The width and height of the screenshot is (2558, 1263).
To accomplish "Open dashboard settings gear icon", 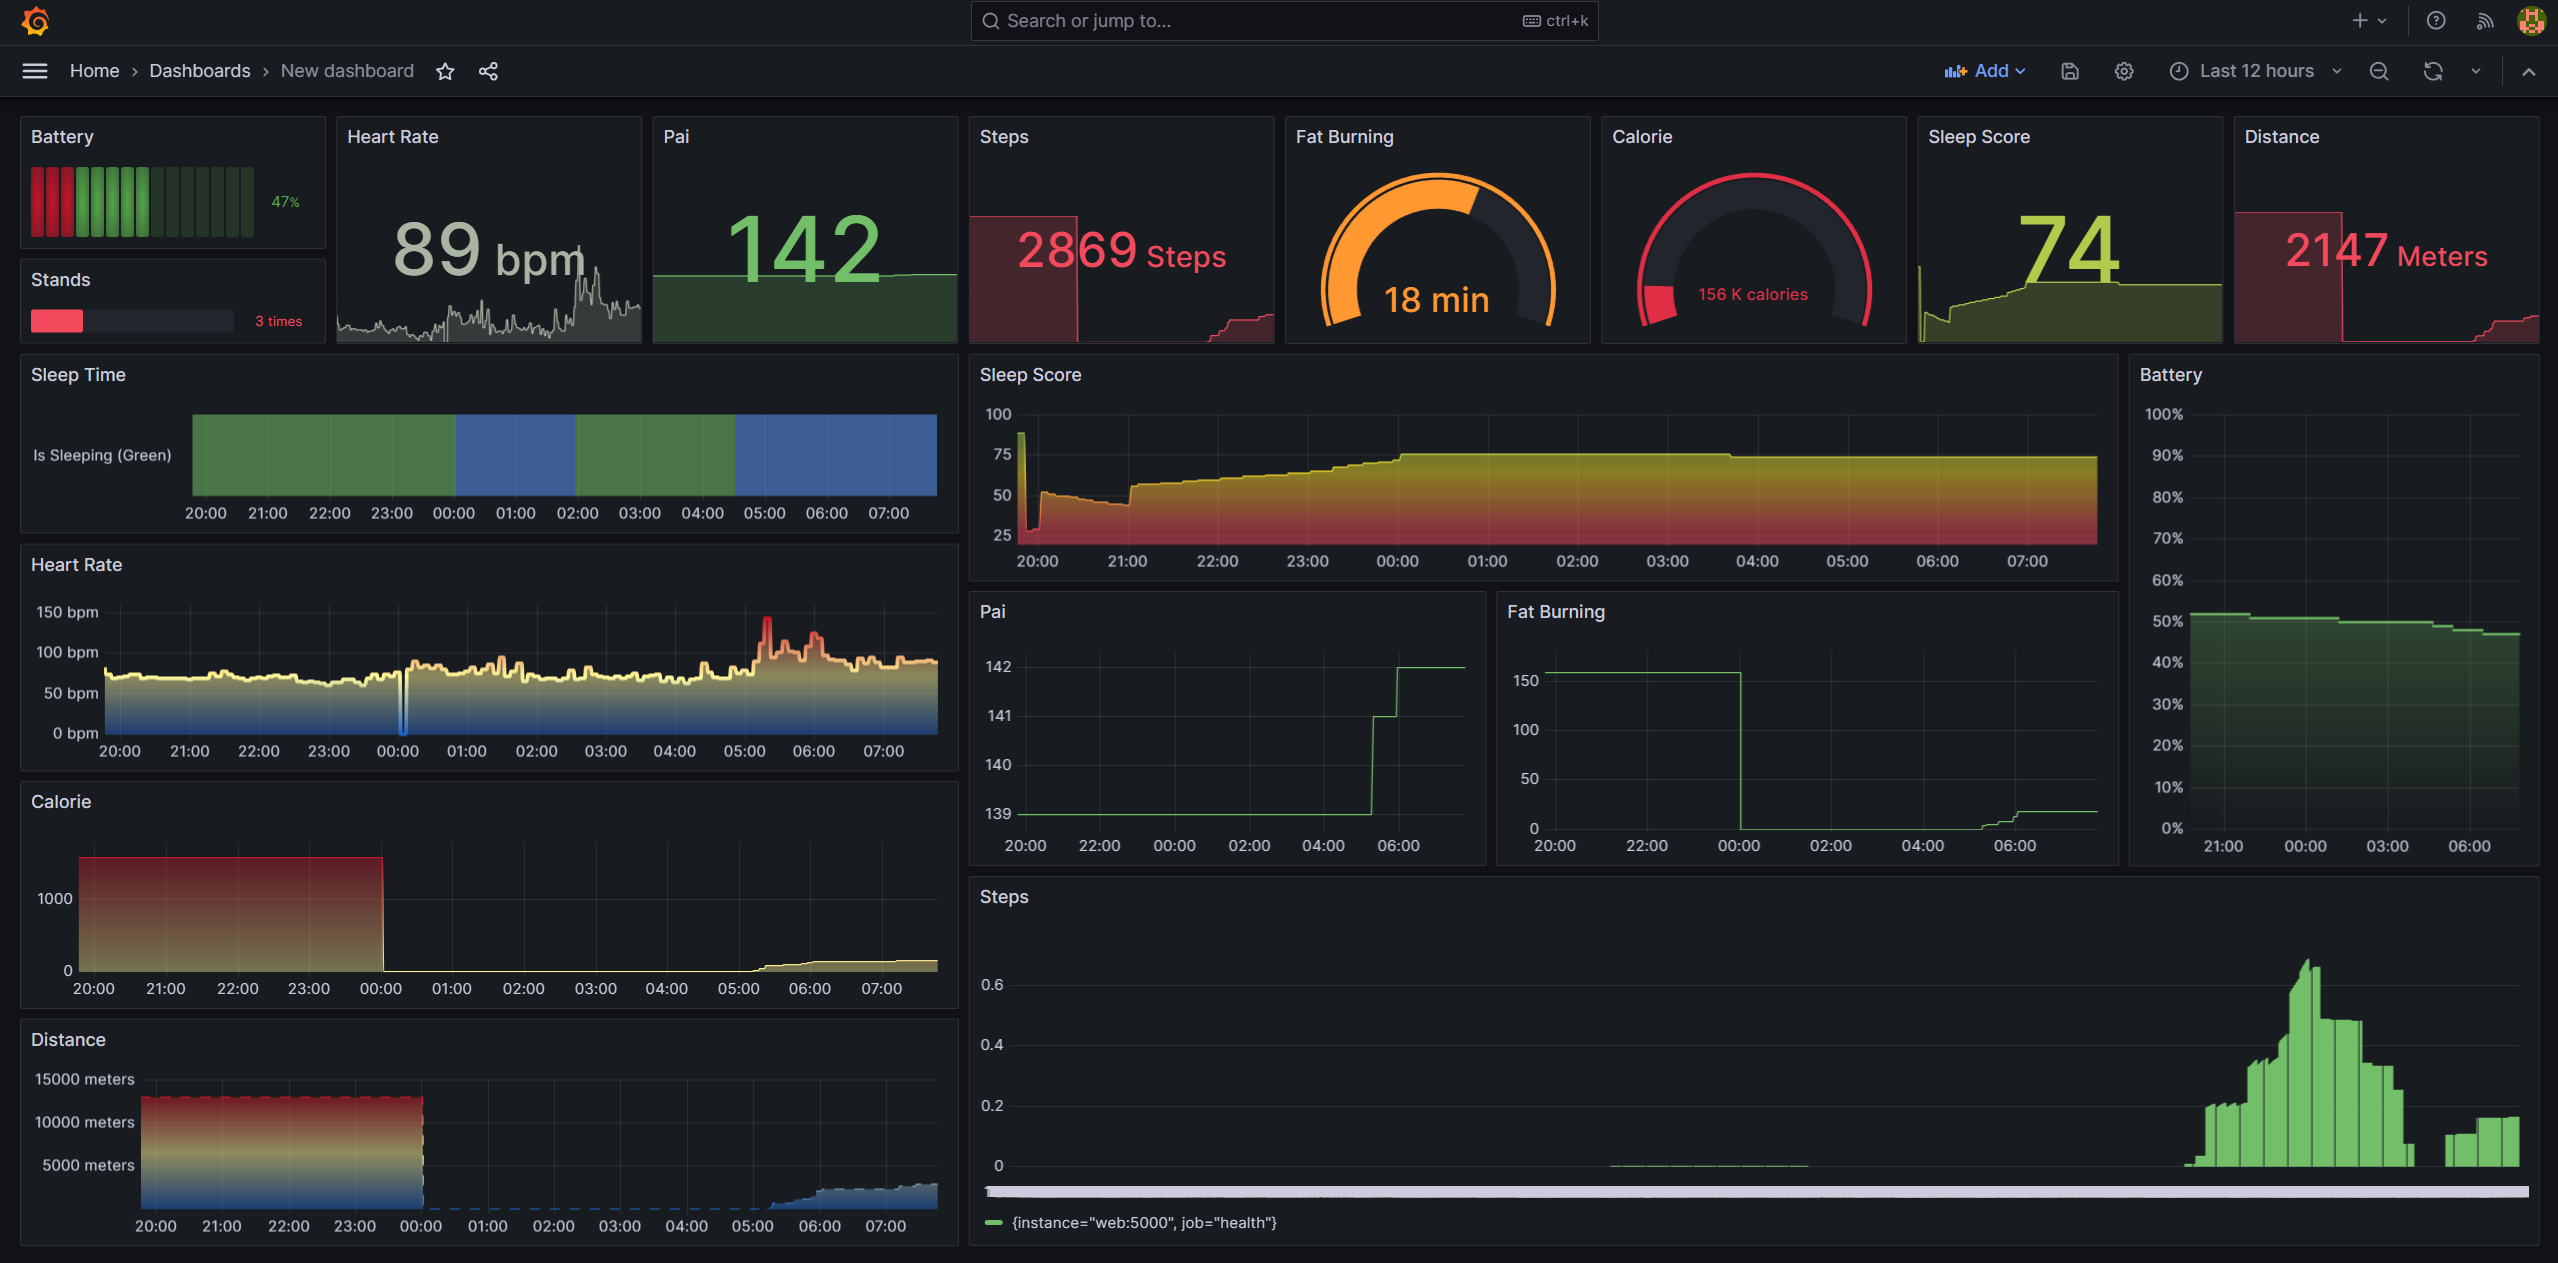I will pos(2124,71).
